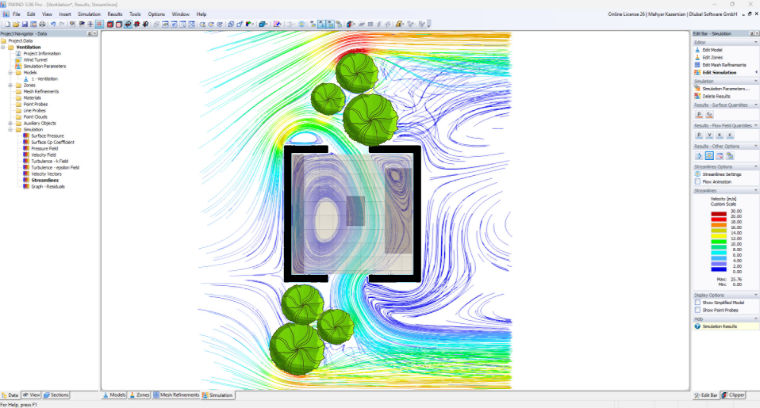Click Wind Tunnel icon in navigator tree
Image resolution: width=760 pixels, height=408 pixels.
click(18, 60)
